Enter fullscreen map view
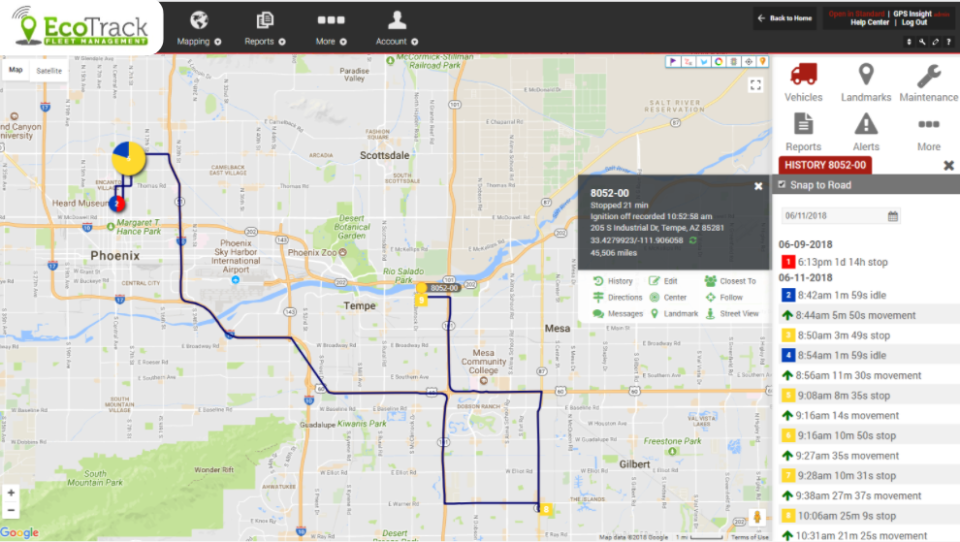This screenshot has height=542, width=960. pos(756,85)
